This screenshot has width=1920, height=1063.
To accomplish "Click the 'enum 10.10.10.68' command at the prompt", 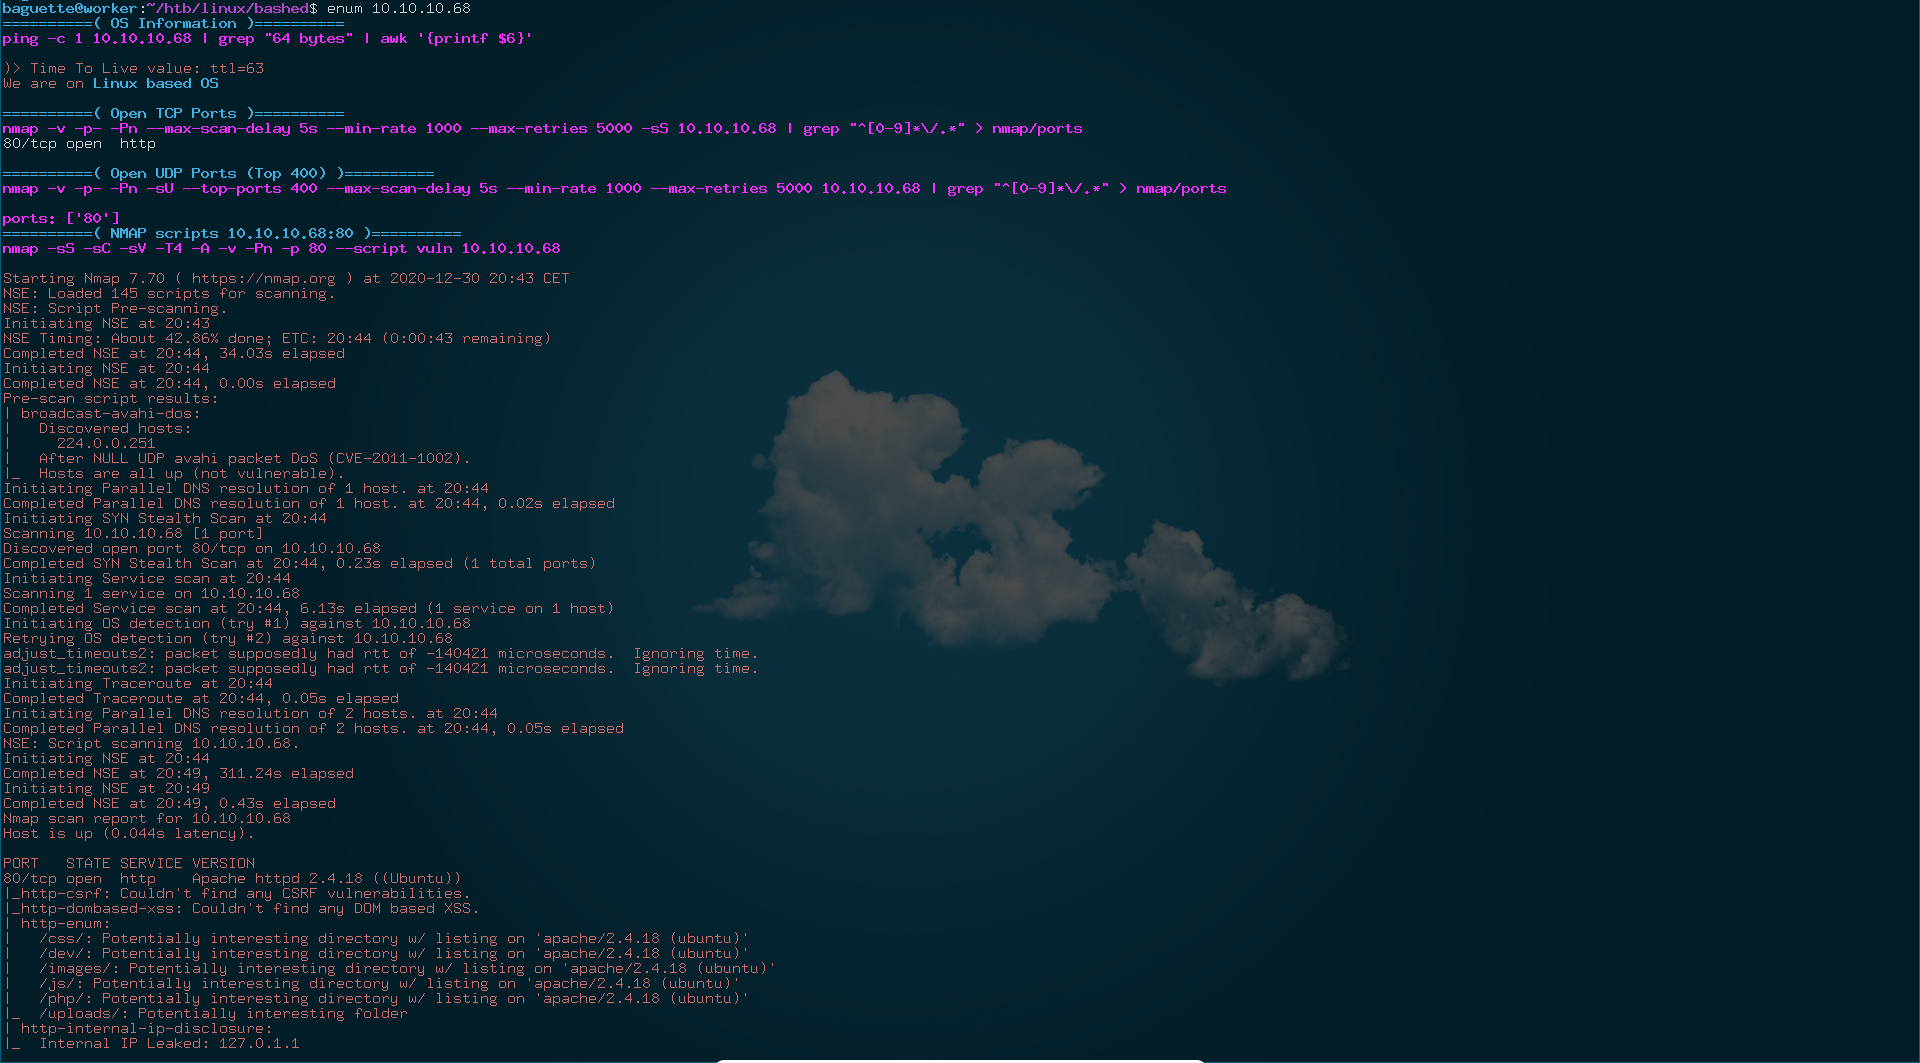I will coord(399,8).
